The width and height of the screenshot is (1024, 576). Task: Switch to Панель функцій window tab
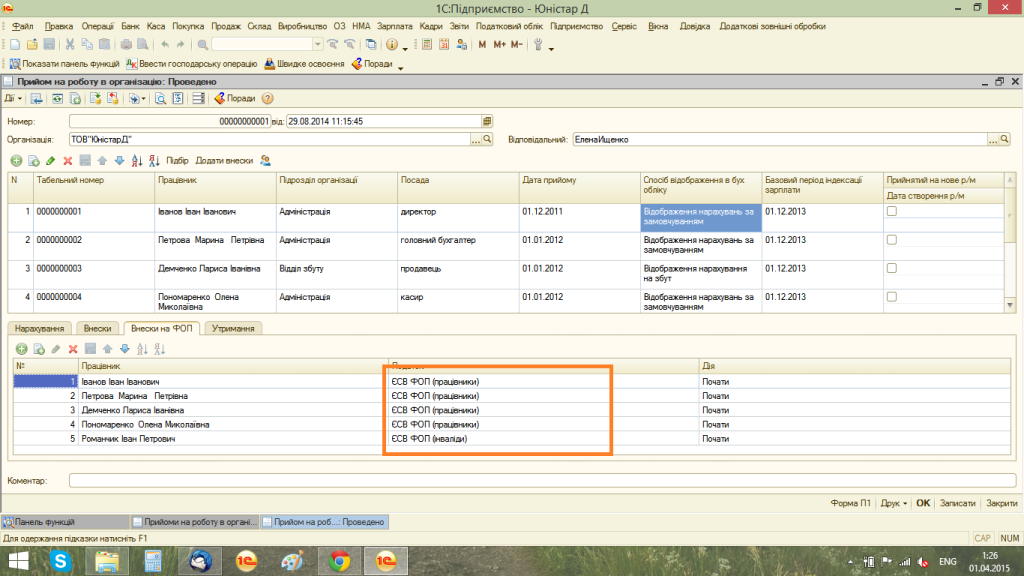(x=65, y=522)
